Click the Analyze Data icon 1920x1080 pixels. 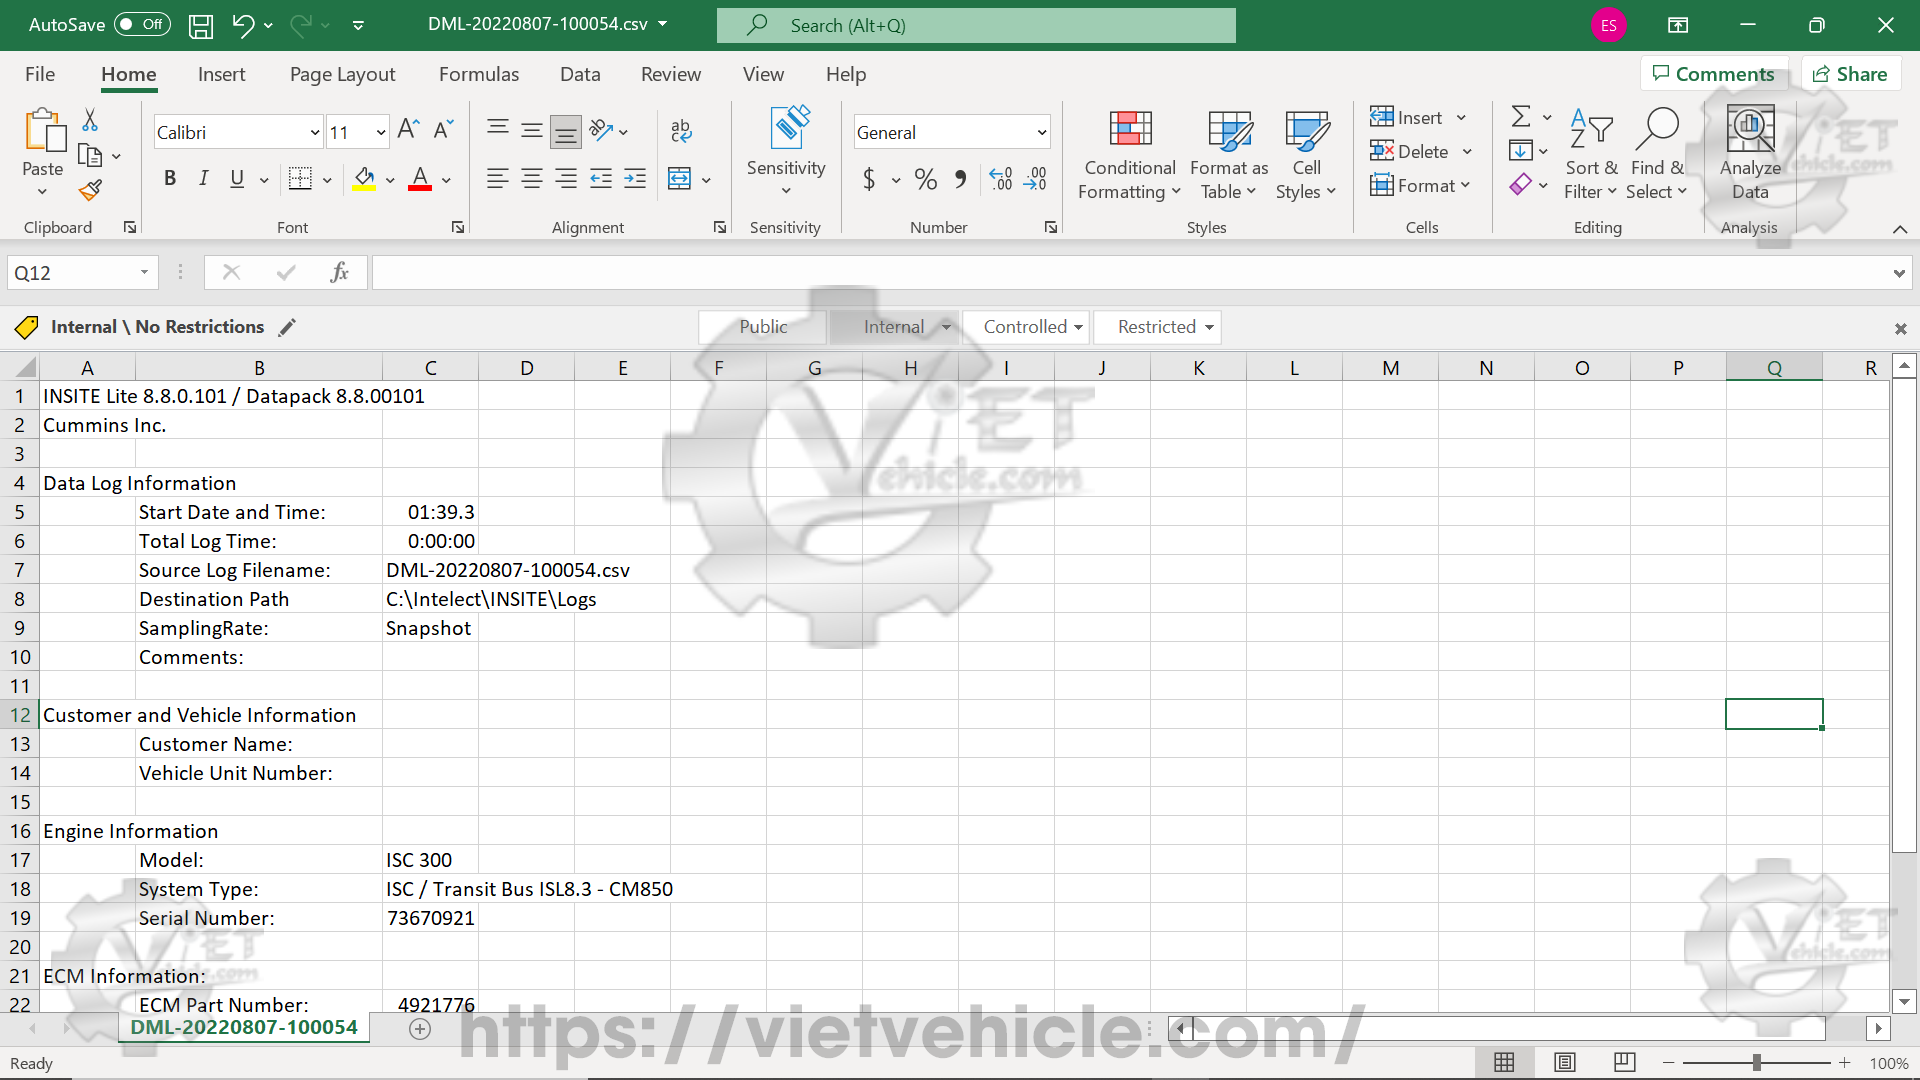click(1750, 130)
